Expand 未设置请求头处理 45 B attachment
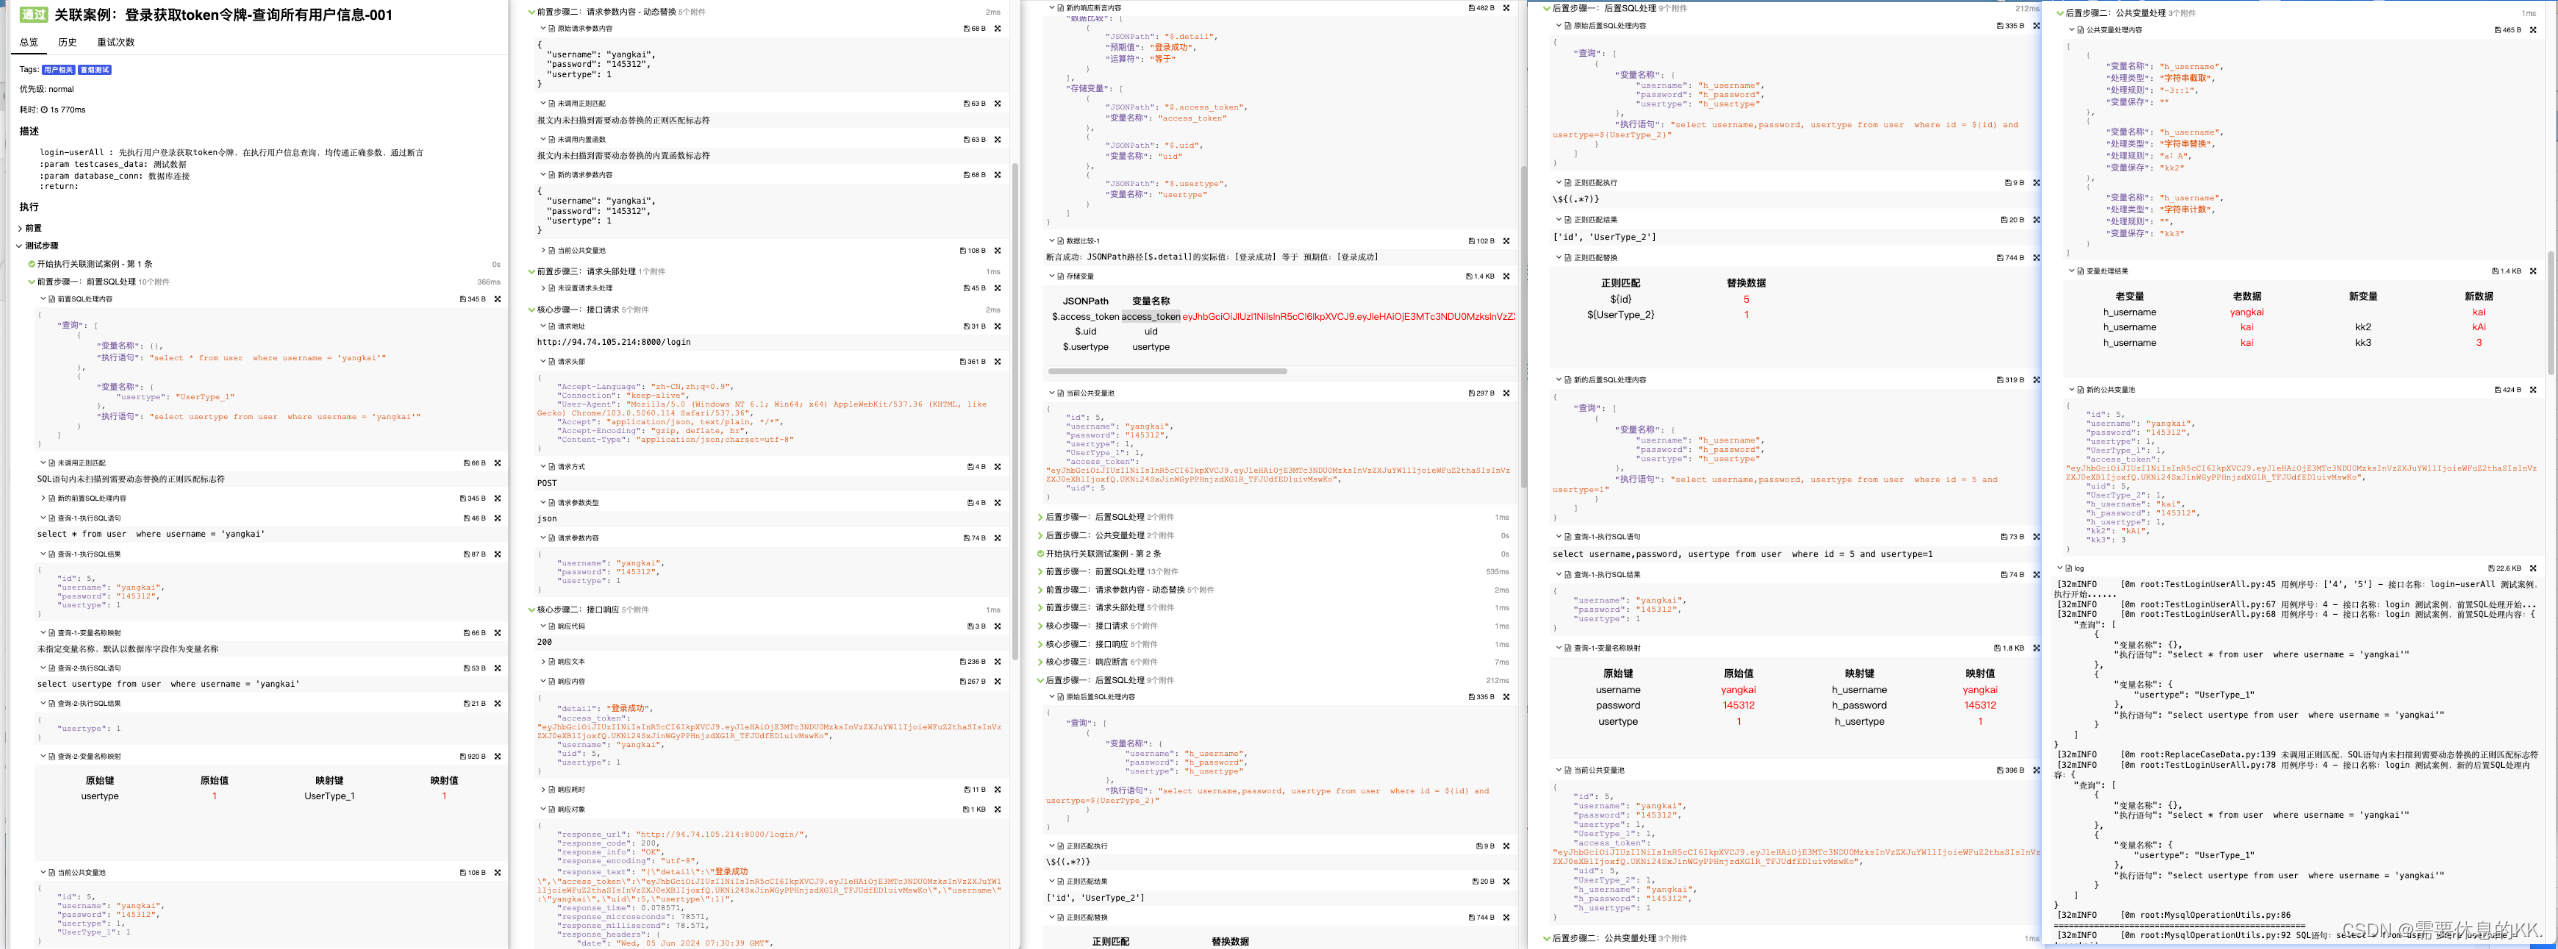 coord(544,288)
